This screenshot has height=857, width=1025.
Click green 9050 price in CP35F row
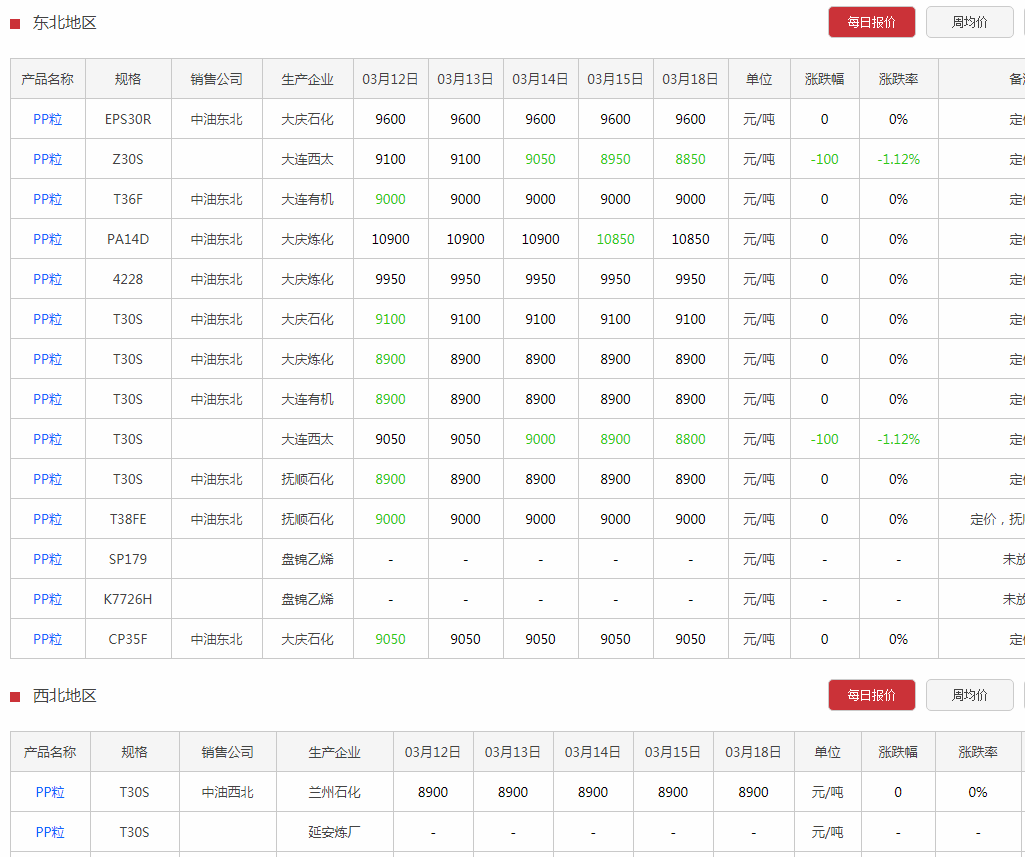[x=391, y=639]
